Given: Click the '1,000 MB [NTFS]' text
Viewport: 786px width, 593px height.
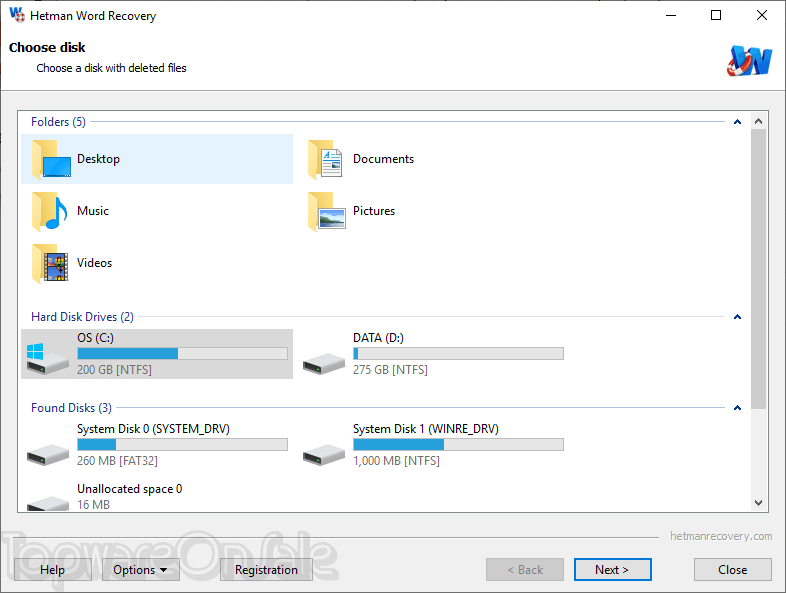Looking at the screenshot, I should [396, 460].
